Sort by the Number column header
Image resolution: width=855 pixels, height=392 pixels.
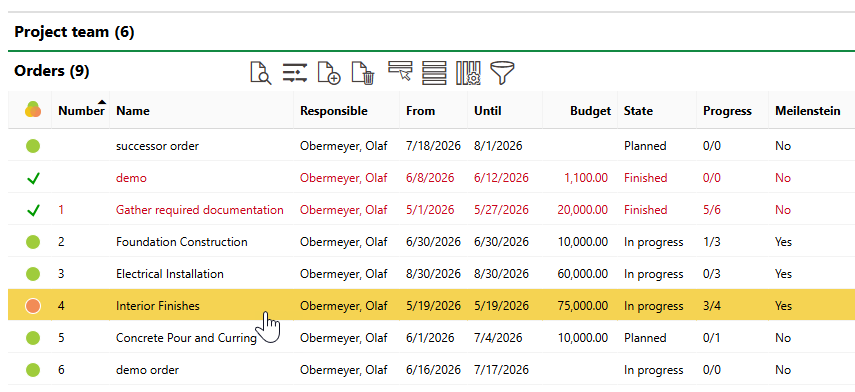[x=81, y=111]
